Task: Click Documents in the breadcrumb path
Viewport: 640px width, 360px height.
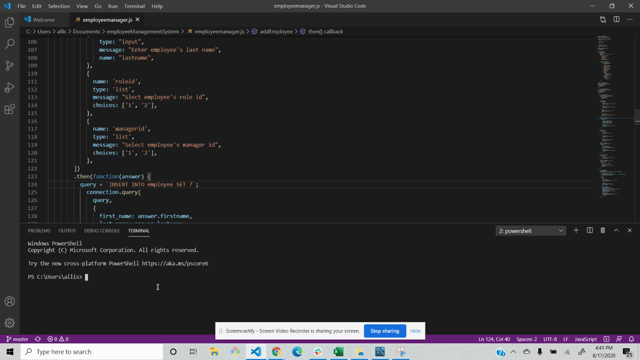Action: 86,31
